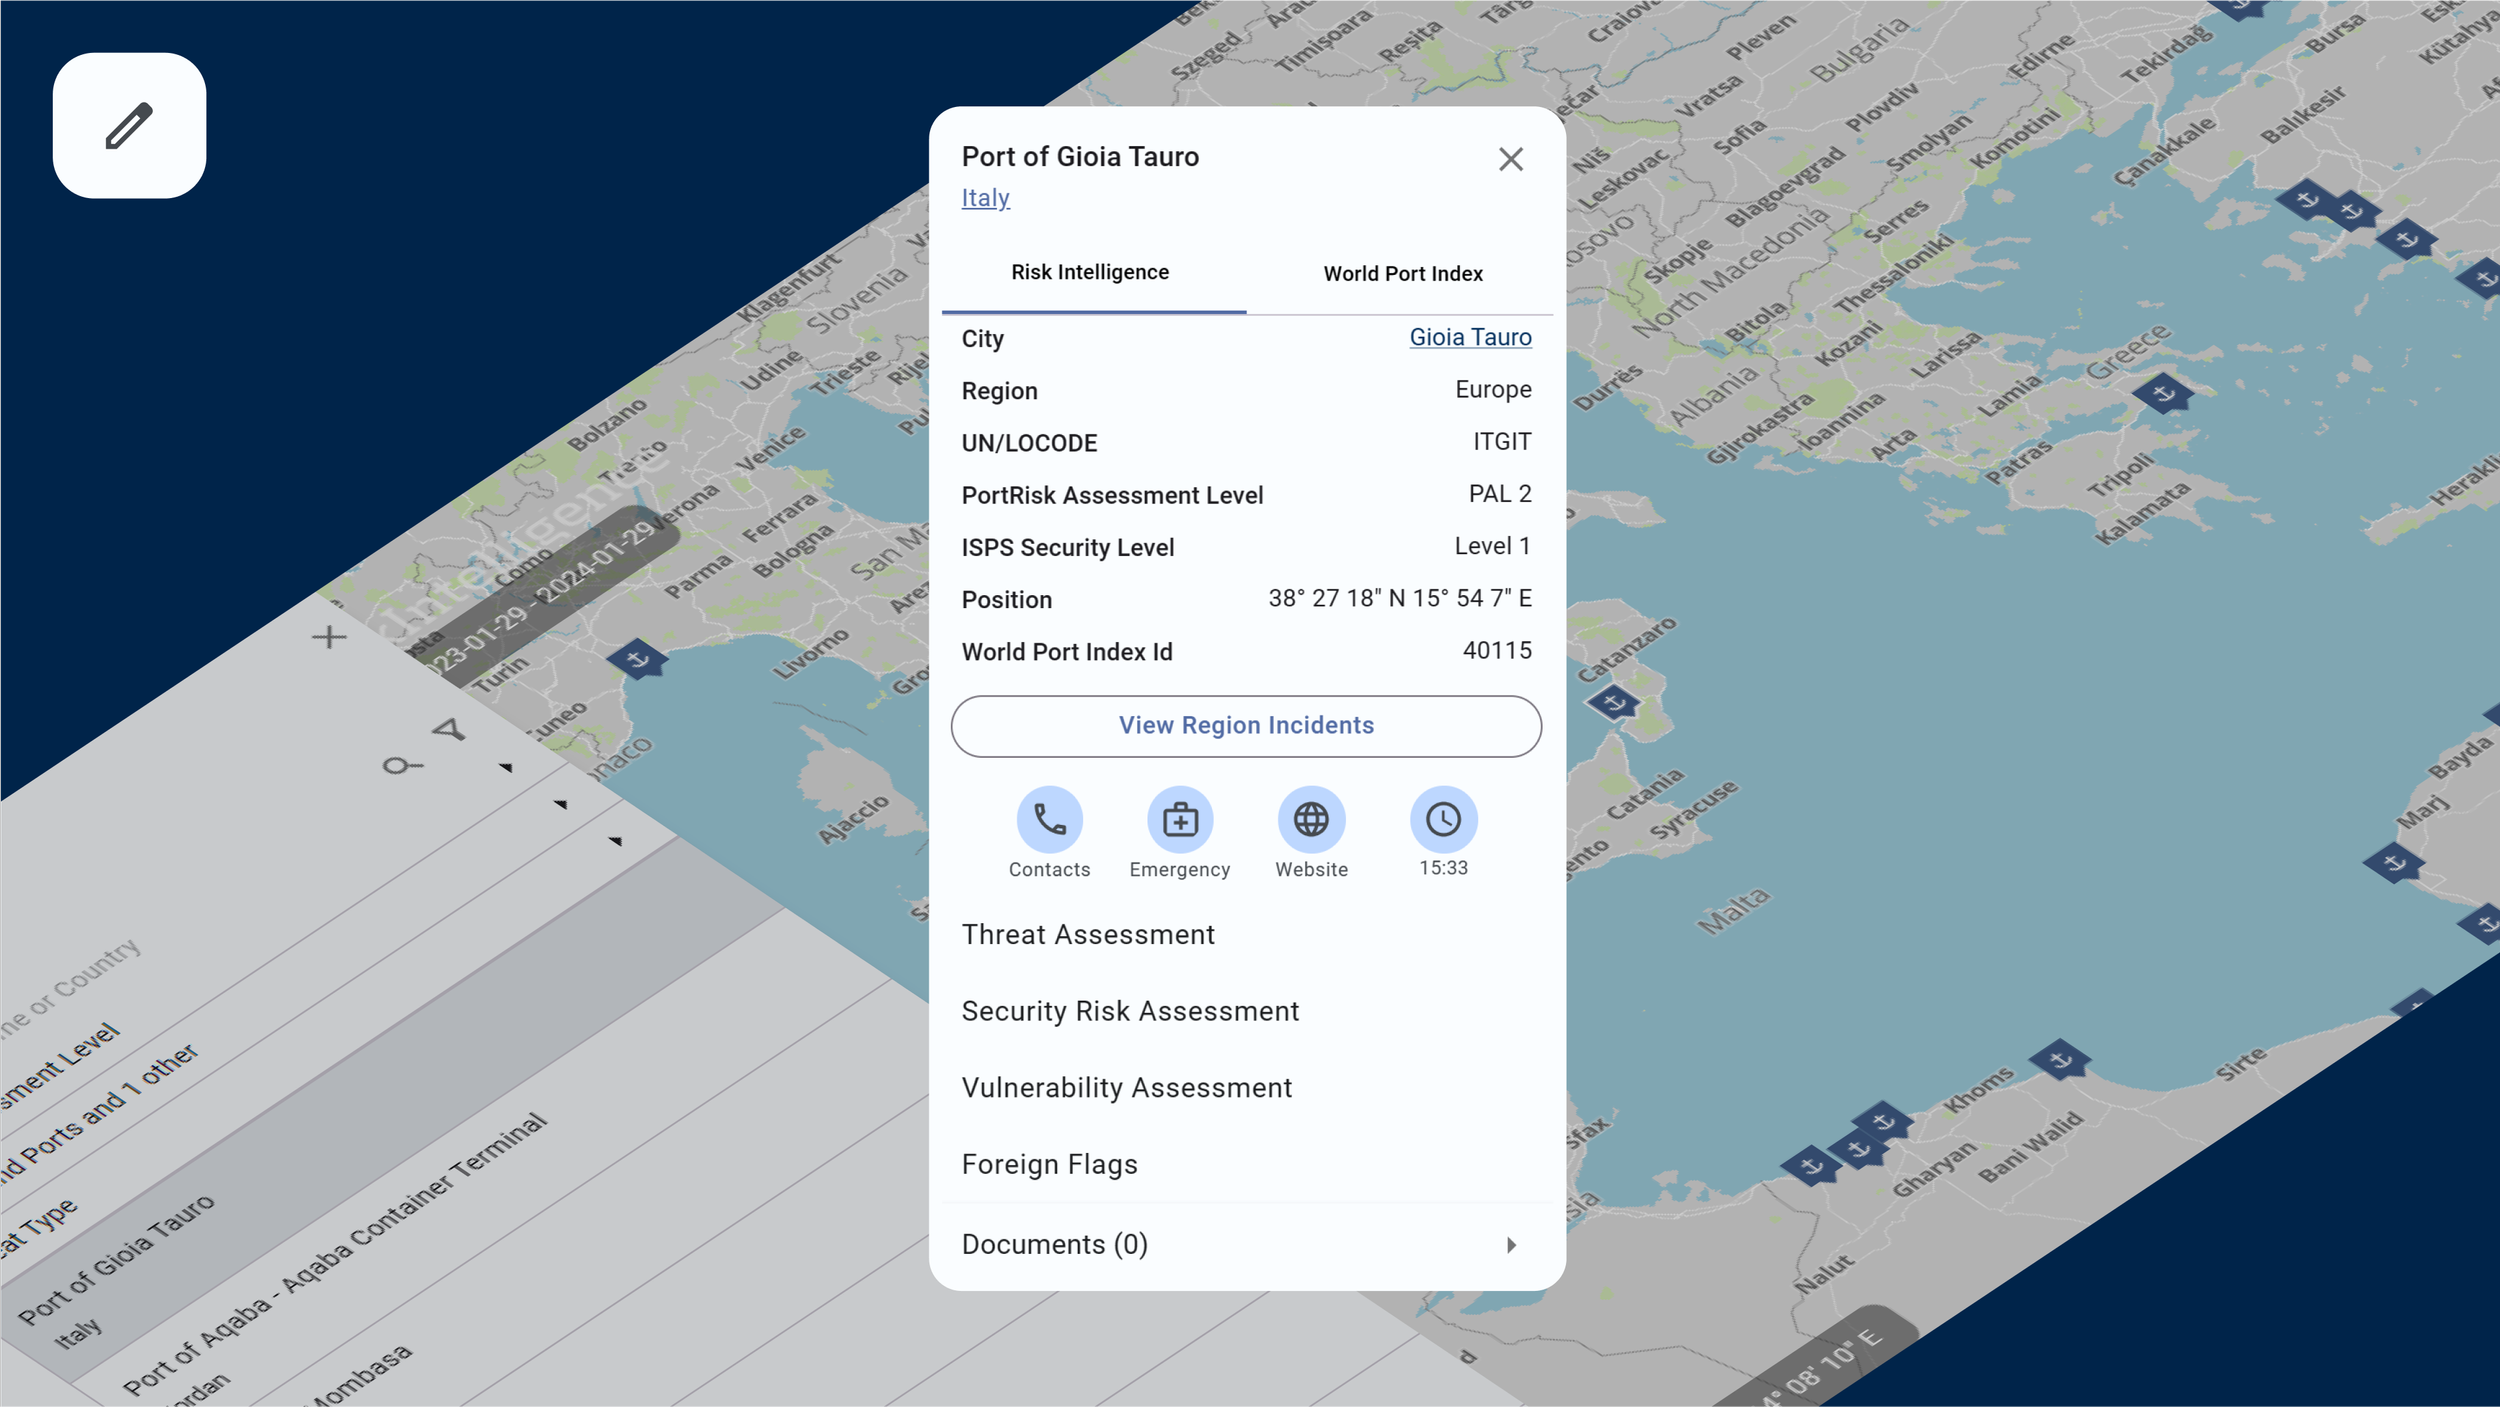Screen dimensions: 2500x1407
Task: Click the anchor marker near Catanzaro
Action: coord(1613,703)
